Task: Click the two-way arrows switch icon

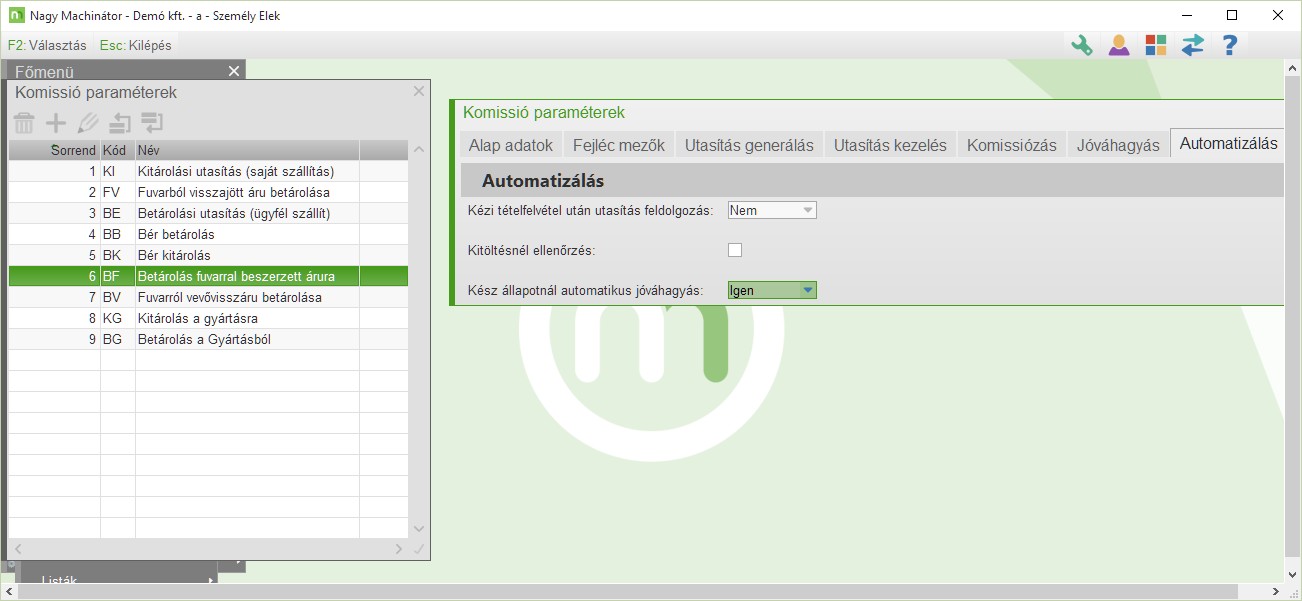Action: click(1193, 45)
